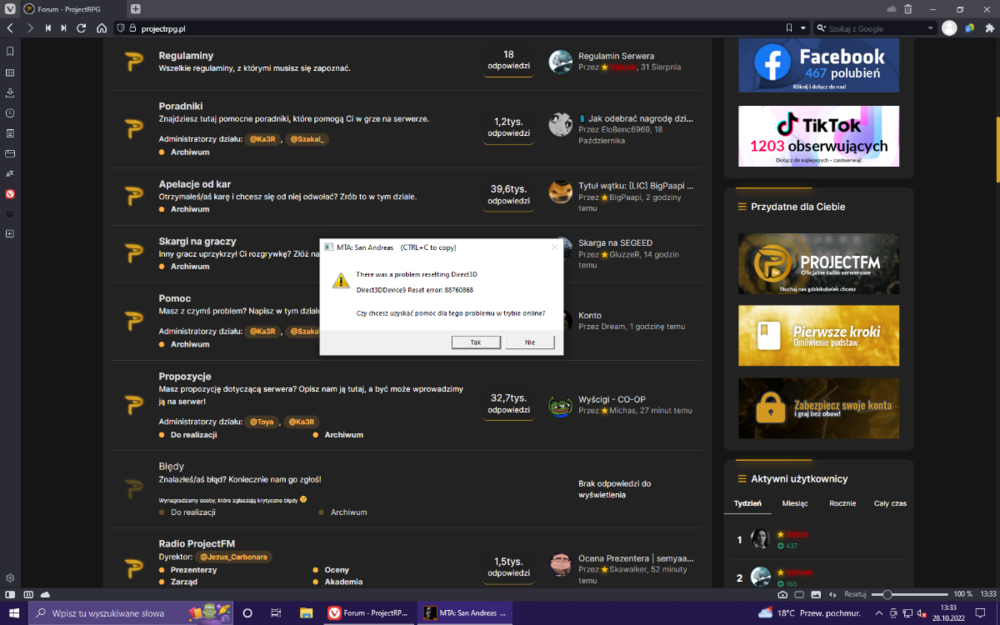1000x625 pixels.
Task: Open the Facebook 467 polubień banner
Action: point(818,65)
